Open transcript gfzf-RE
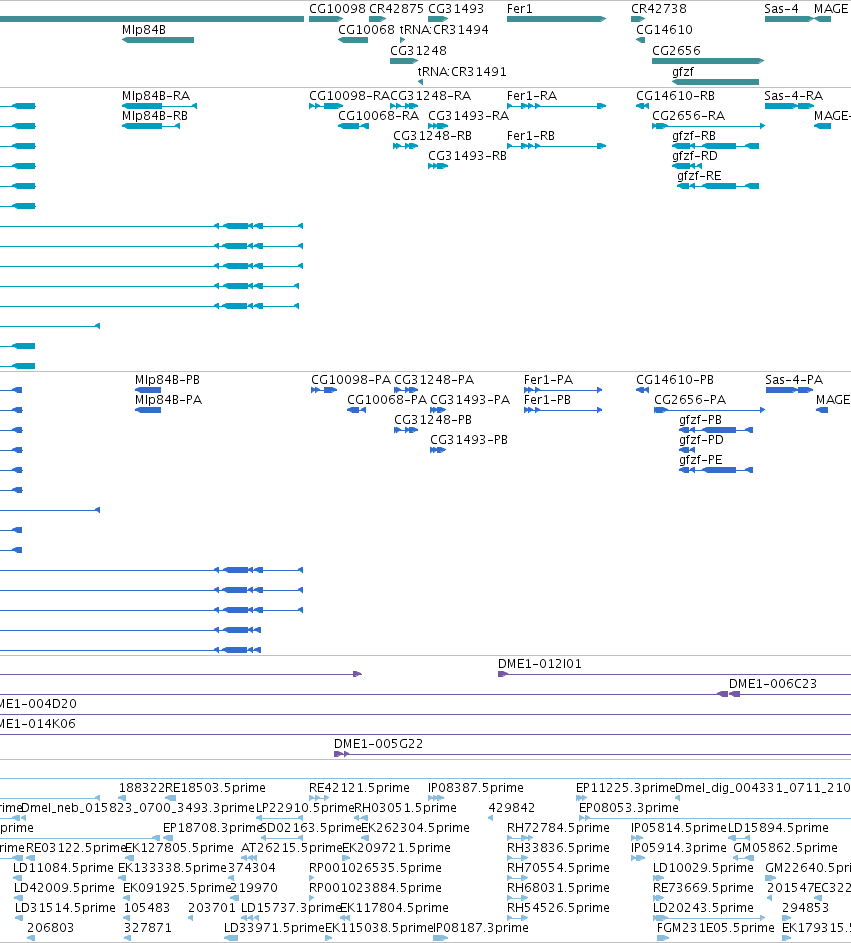Viewport: 851px width, 943px height. coord(718,186)
